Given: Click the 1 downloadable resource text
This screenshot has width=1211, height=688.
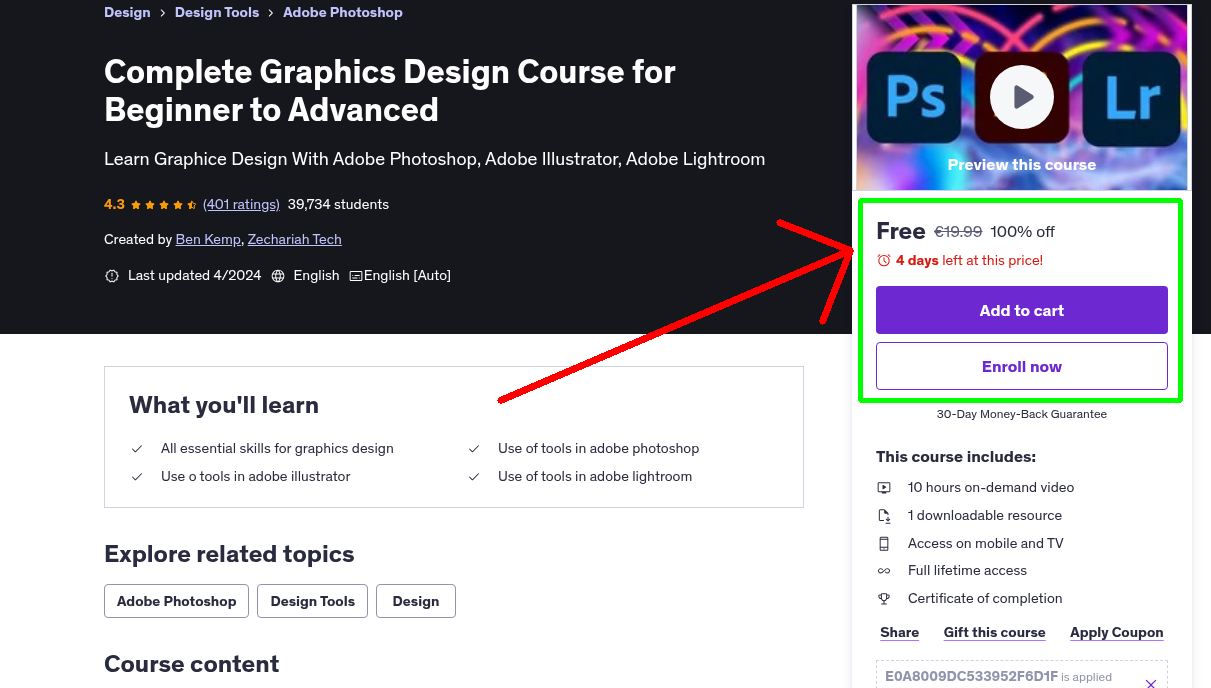Looking at the screenshot, I should click(x=985, y=516).
